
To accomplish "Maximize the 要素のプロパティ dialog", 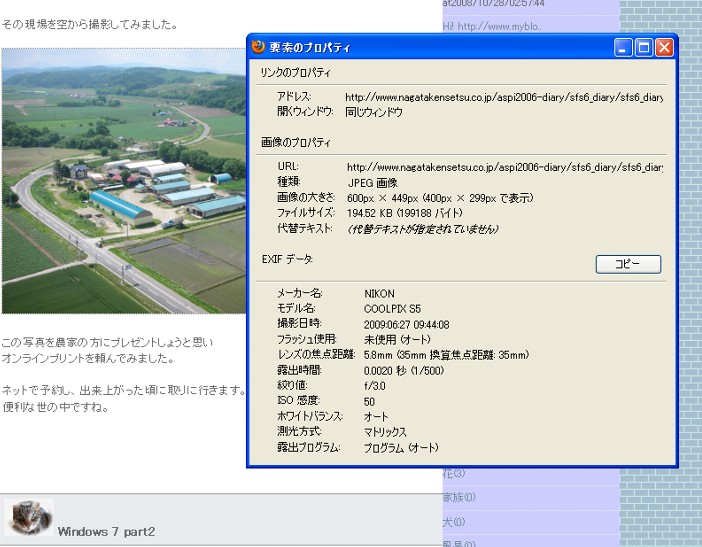I will (644, 47).
